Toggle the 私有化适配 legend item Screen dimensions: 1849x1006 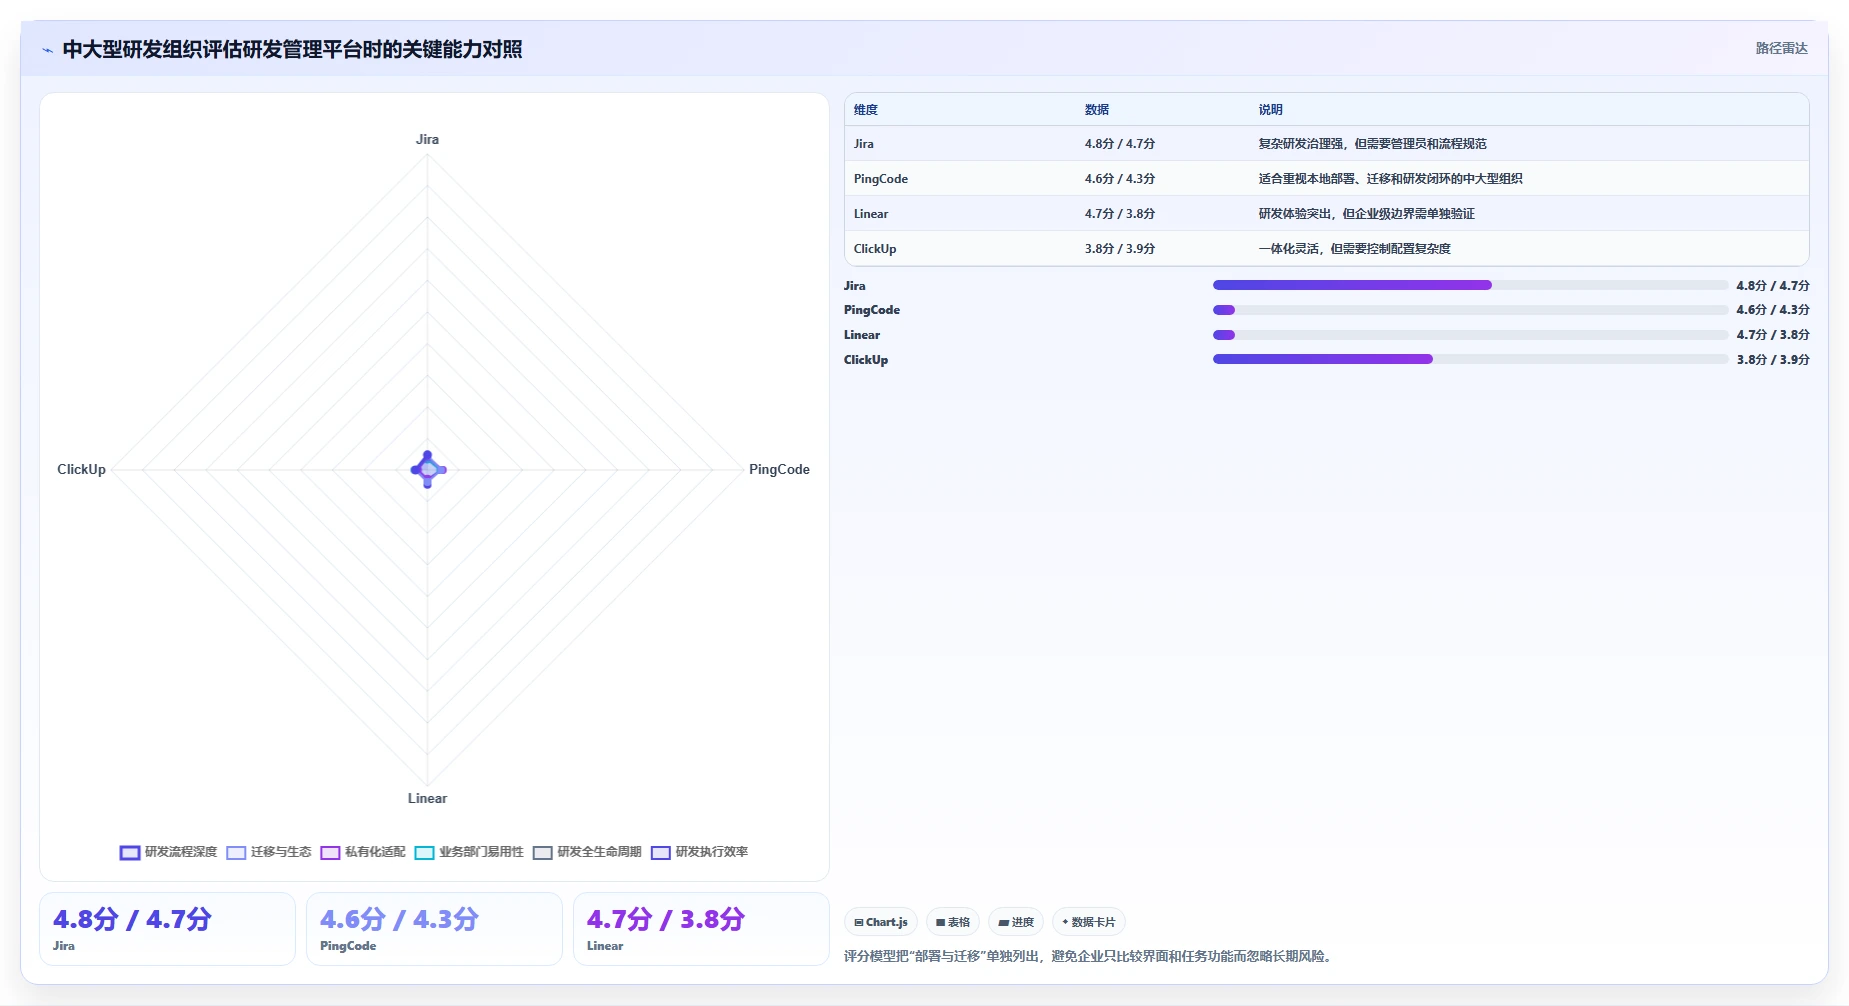[363, 852]
